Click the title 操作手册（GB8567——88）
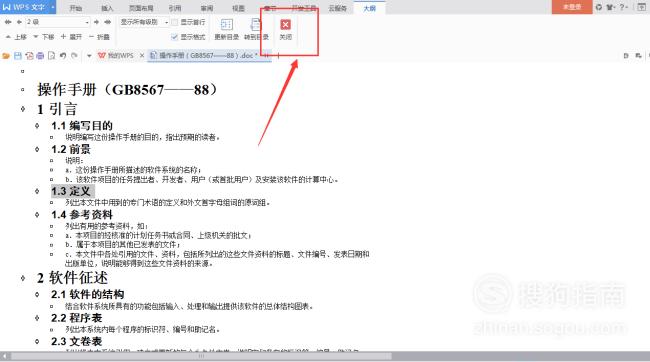650x362 pixels. coord(127,89)
